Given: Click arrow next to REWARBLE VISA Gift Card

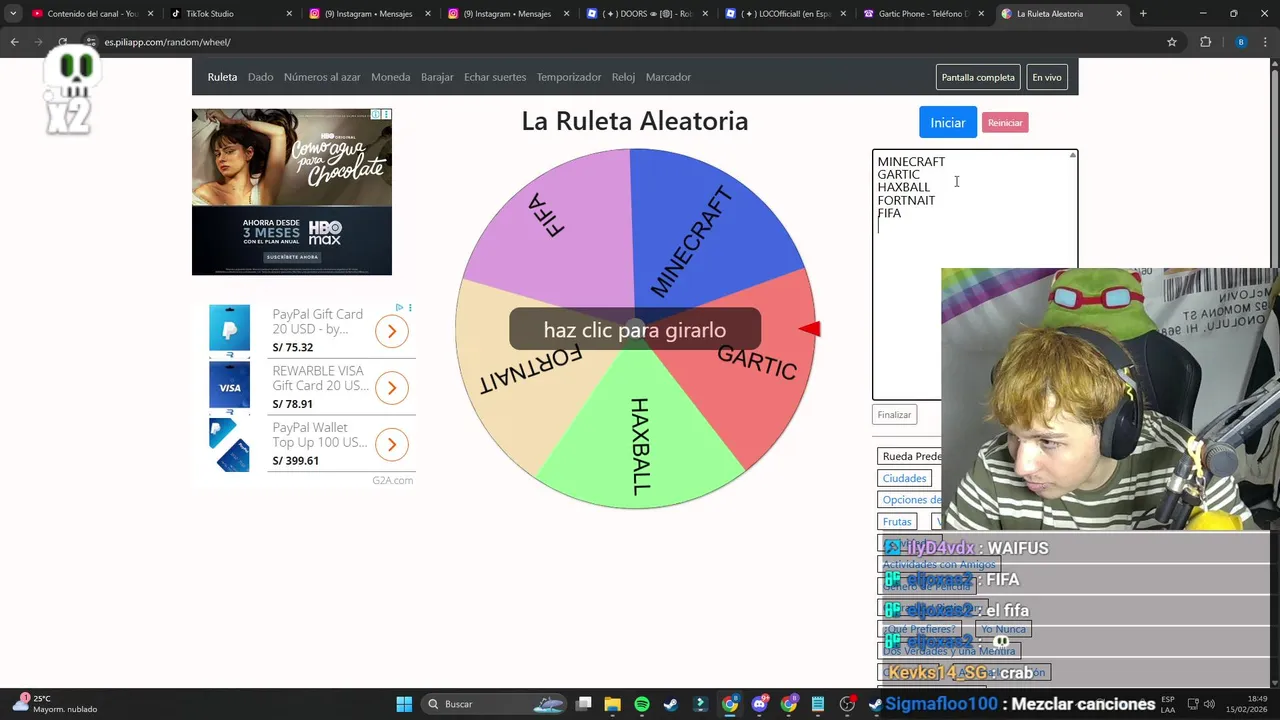Looking at the screenshot, I should (x=392, y=387).
